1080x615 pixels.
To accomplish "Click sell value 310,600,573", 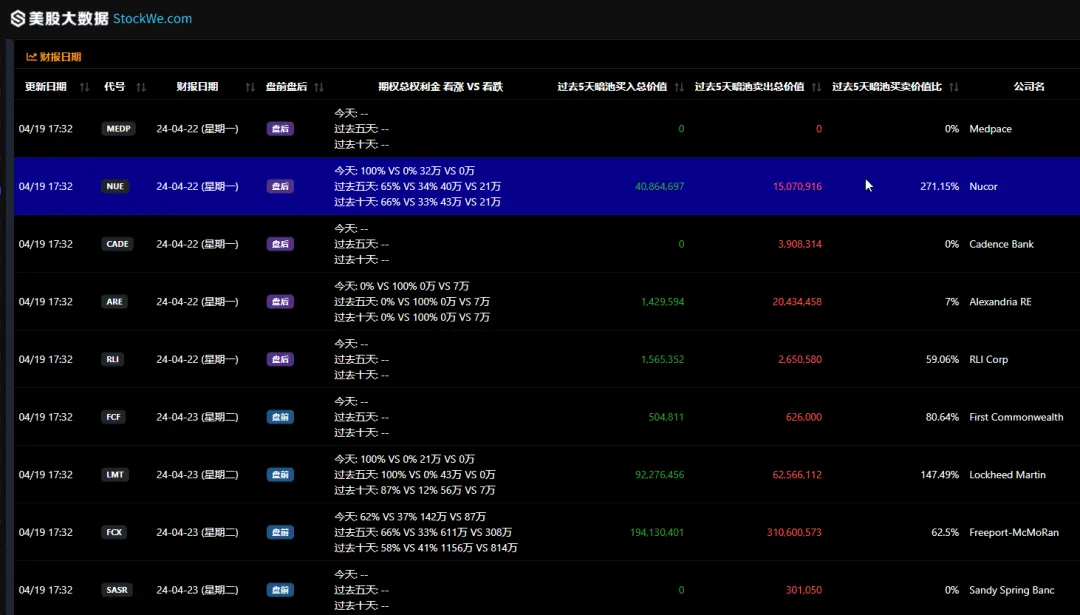I will click(794, 532).
